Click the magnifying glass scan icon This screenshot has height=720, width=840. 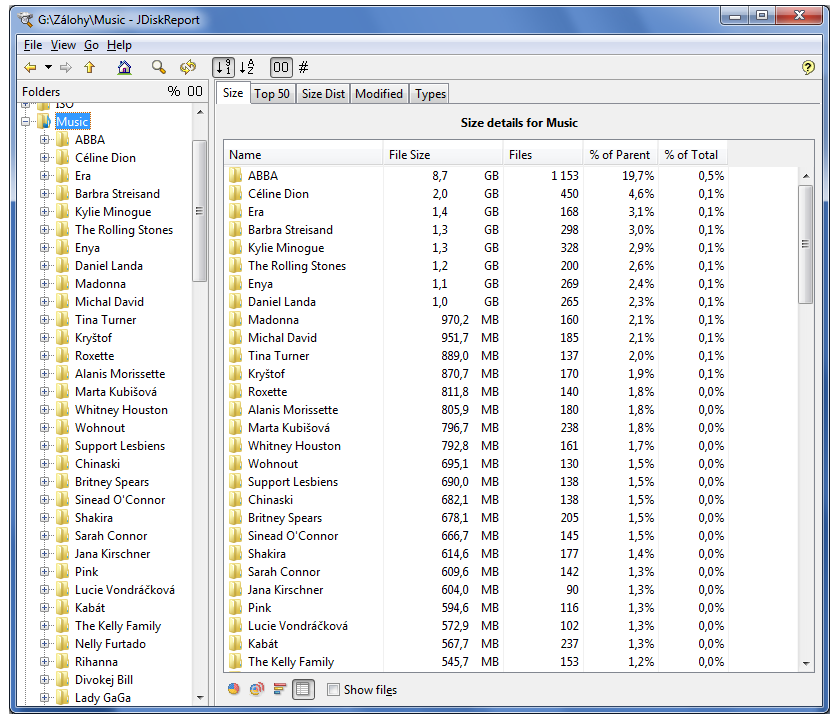(158, 68)
